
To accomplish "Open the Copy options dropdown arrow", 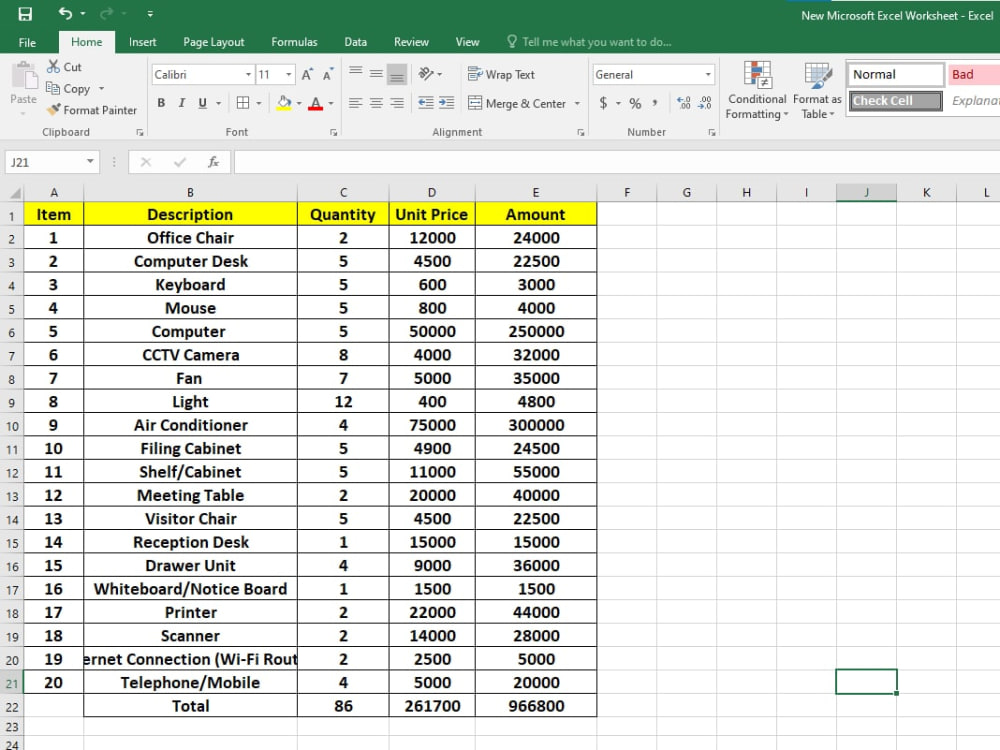I will click(101, 89).
